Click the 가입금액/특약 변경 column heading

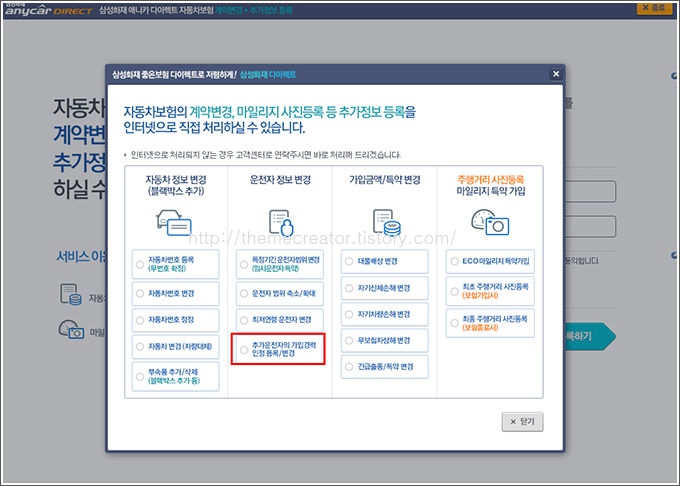[x=385, y=179]
